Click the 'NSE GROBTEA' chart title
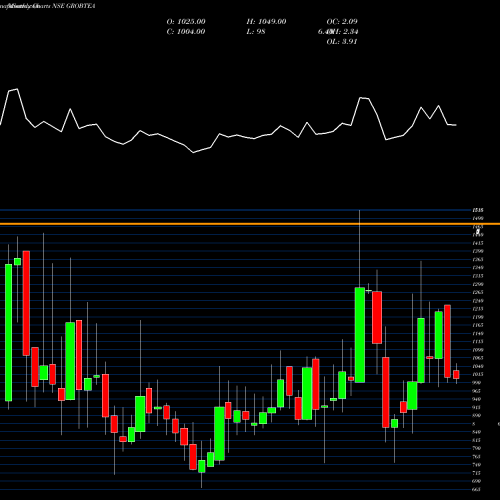The image size is (500, 500). [74, 6]
